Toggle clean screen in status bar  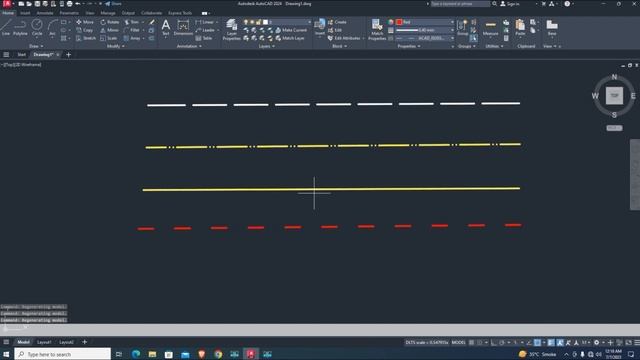tap(629, 342)
